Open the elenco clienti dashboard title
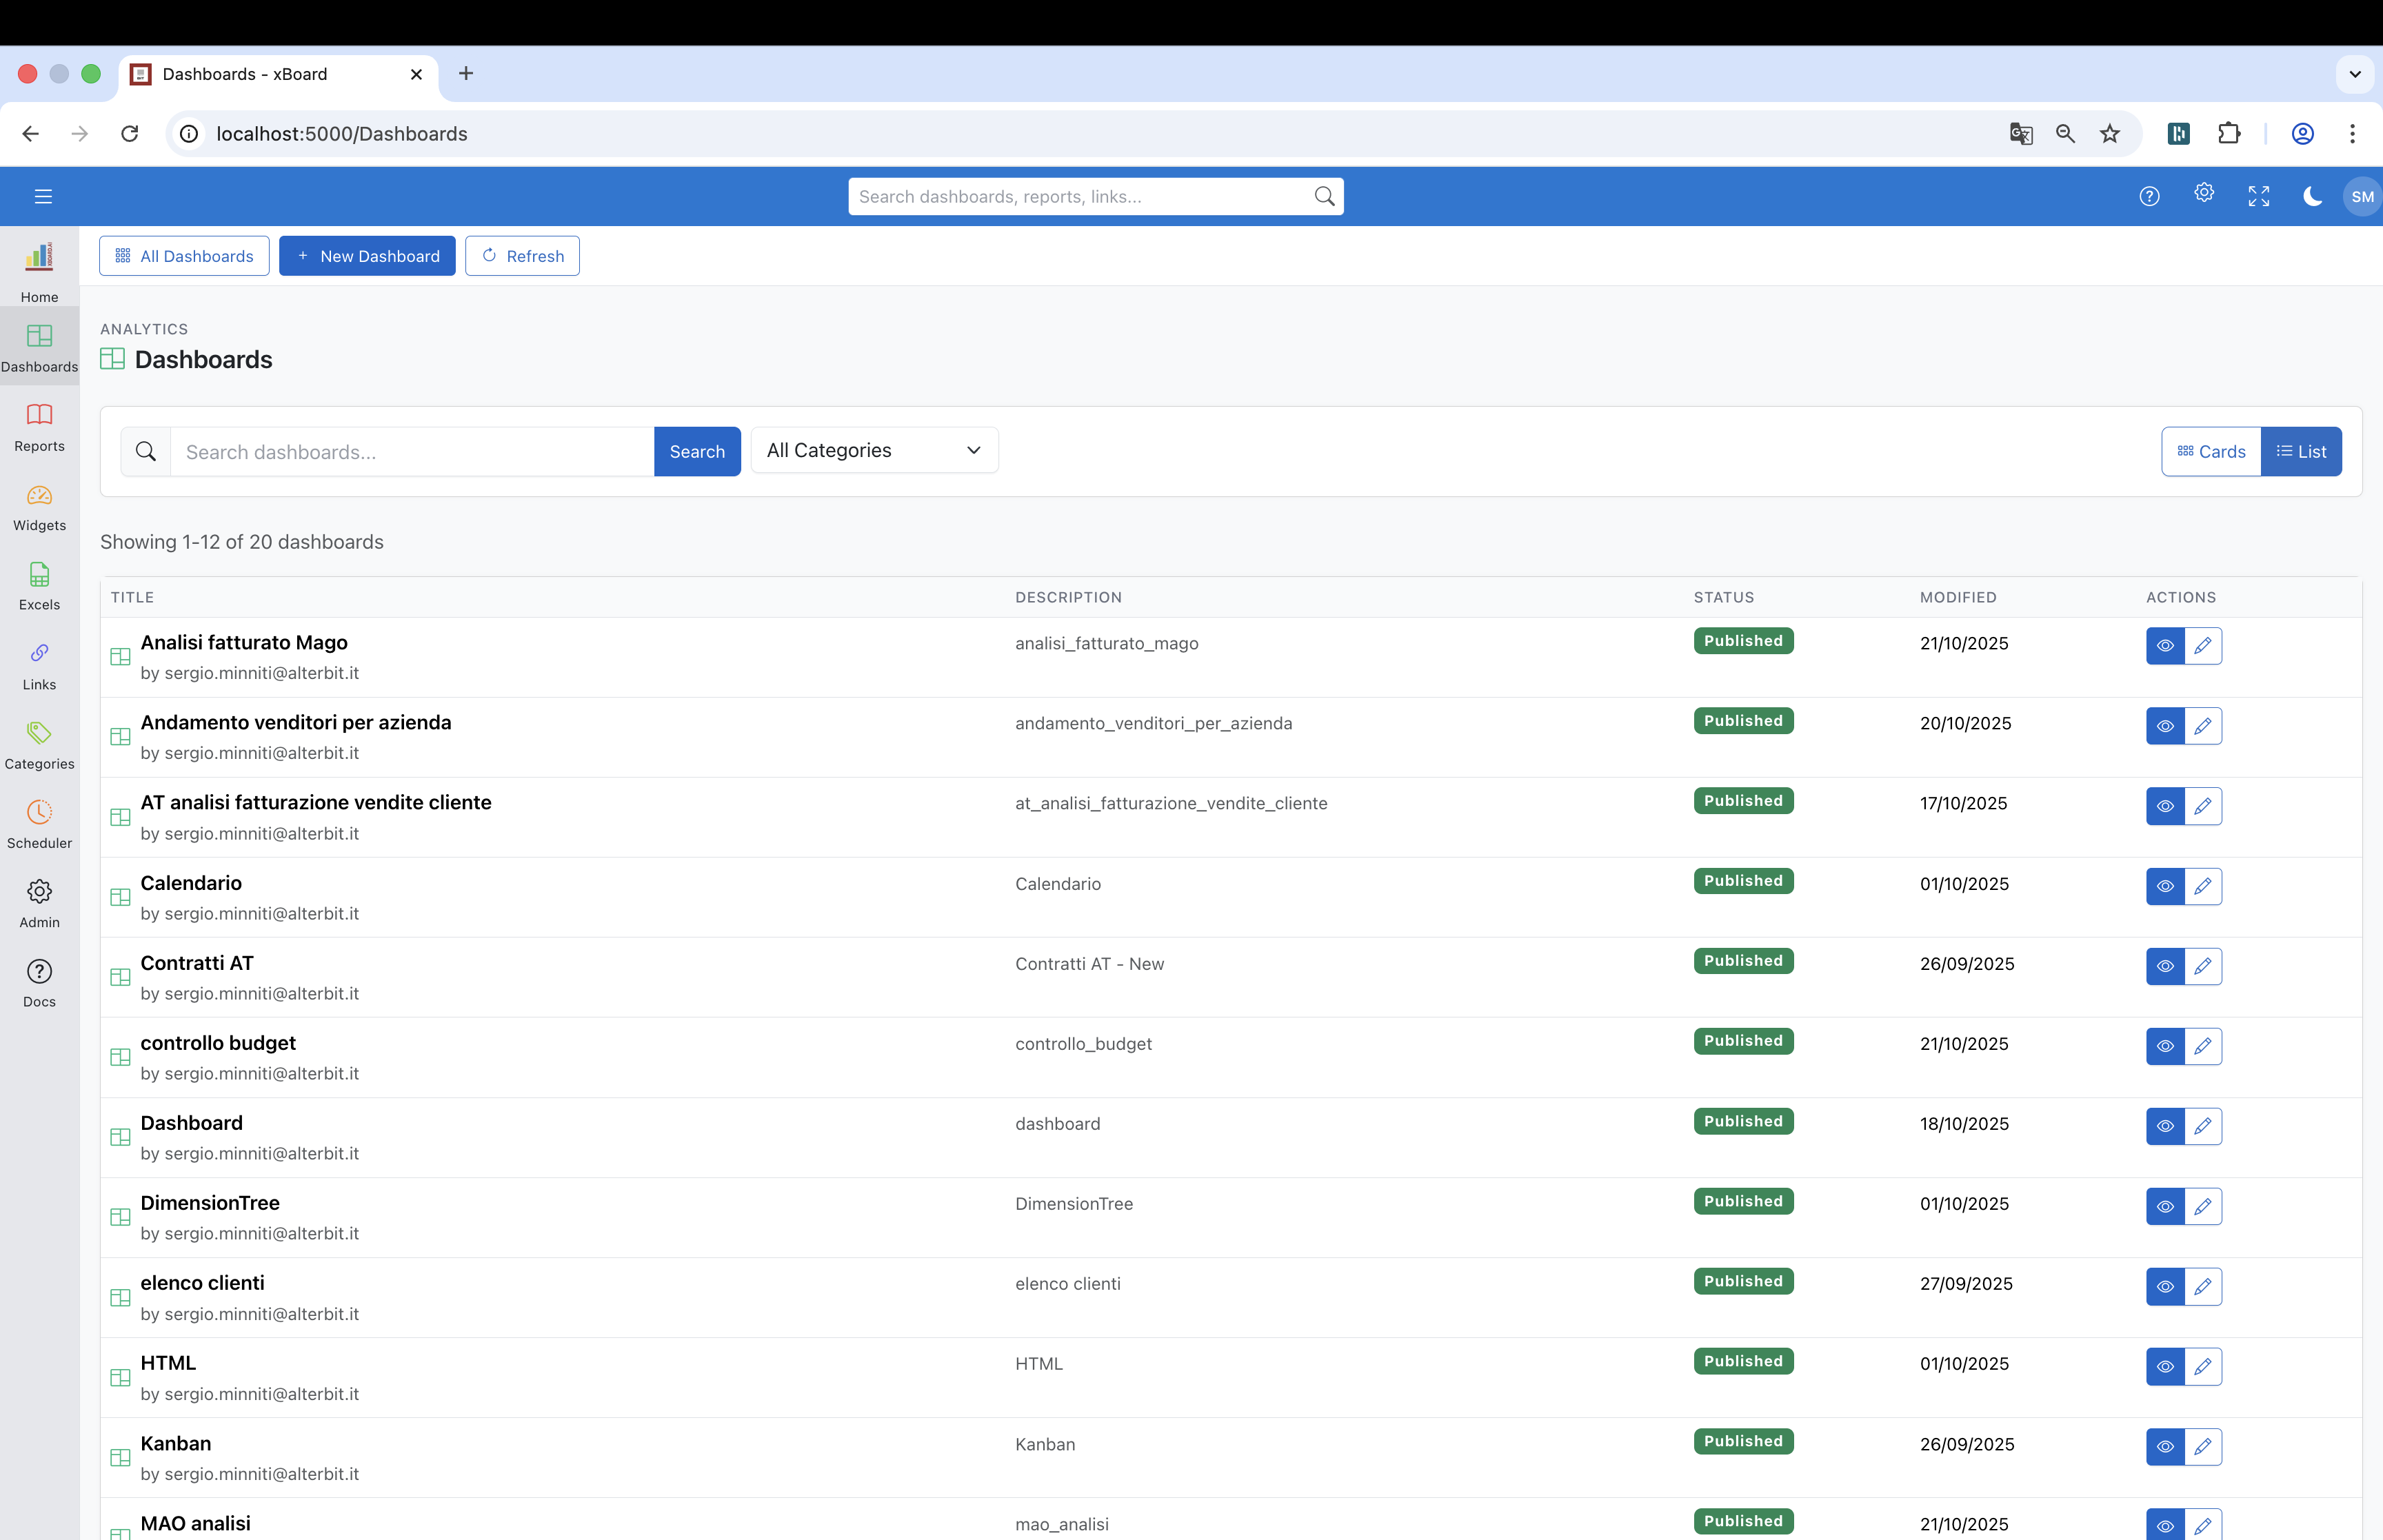This screenshot has height=1540, width=2383. tap(202, 1283)
